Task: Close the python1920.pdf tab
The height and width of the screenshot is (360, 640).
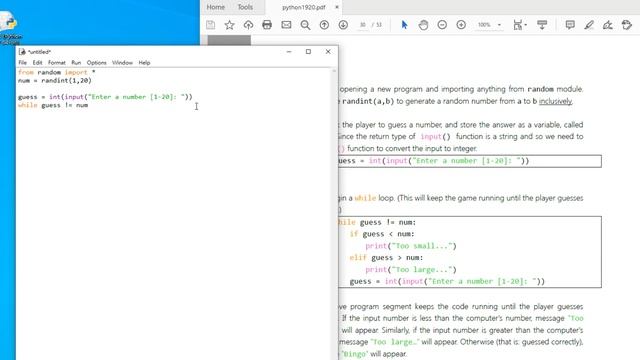Action: tap(337, 7)
